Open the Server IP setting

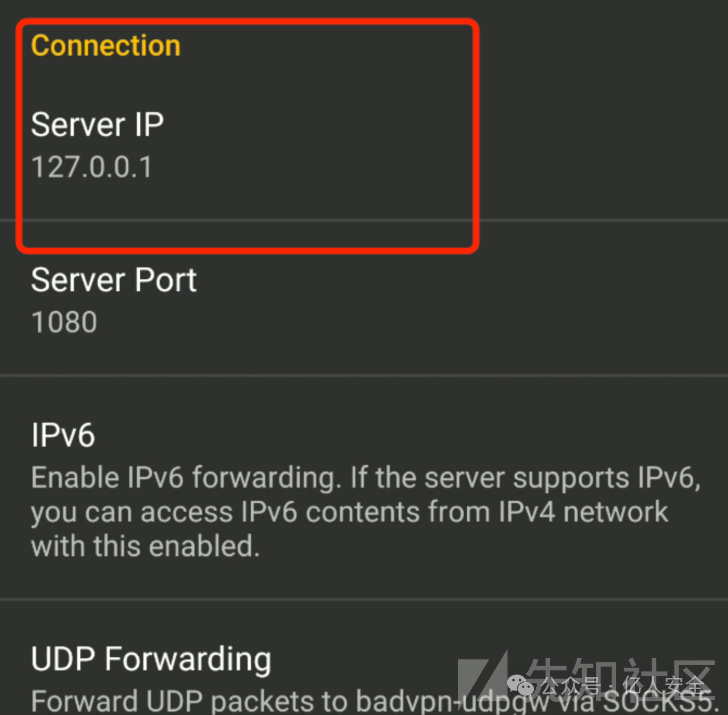[x=97, y=124]
